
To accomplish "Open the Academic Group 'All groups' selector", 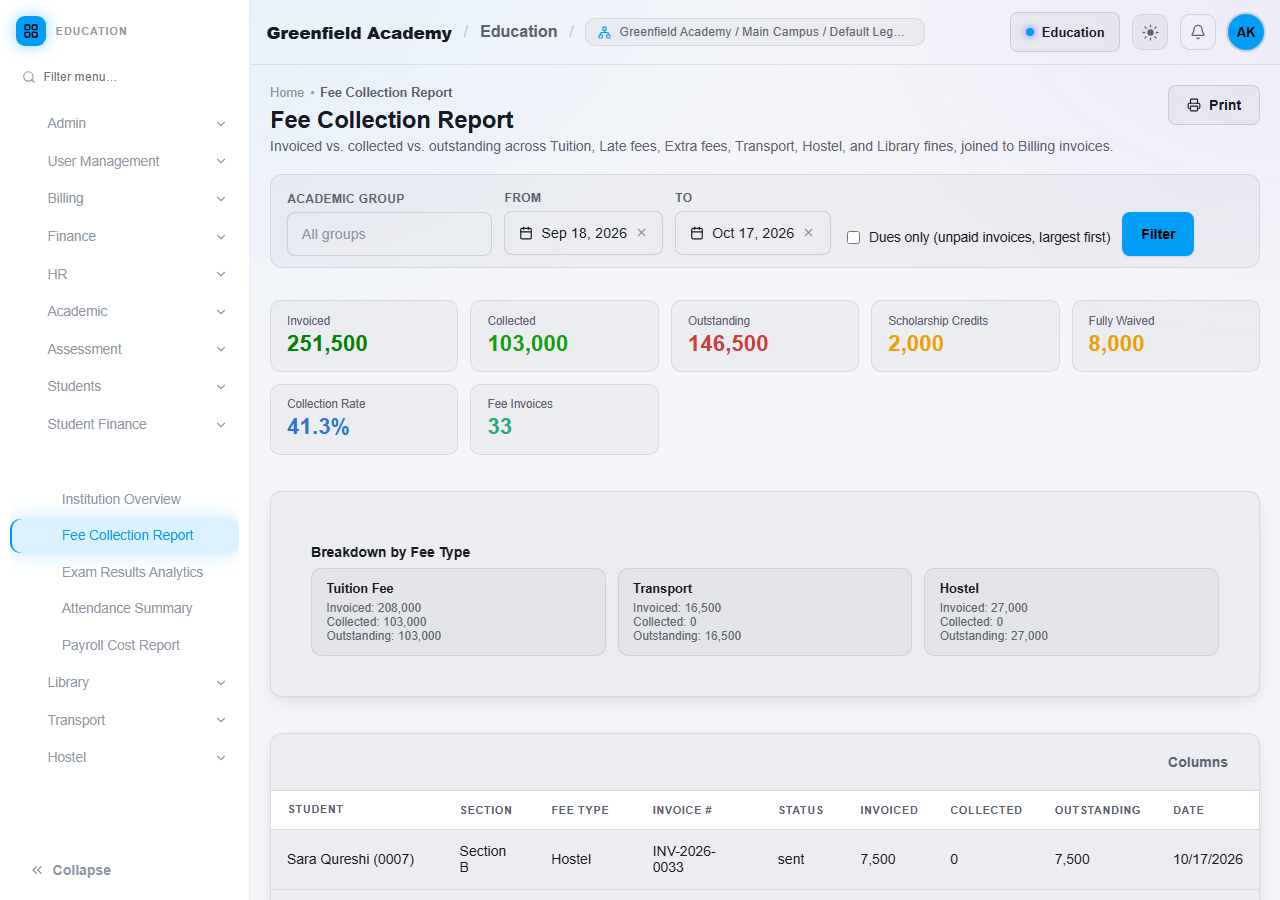I will pyautogui.click(x=389, y=234).
